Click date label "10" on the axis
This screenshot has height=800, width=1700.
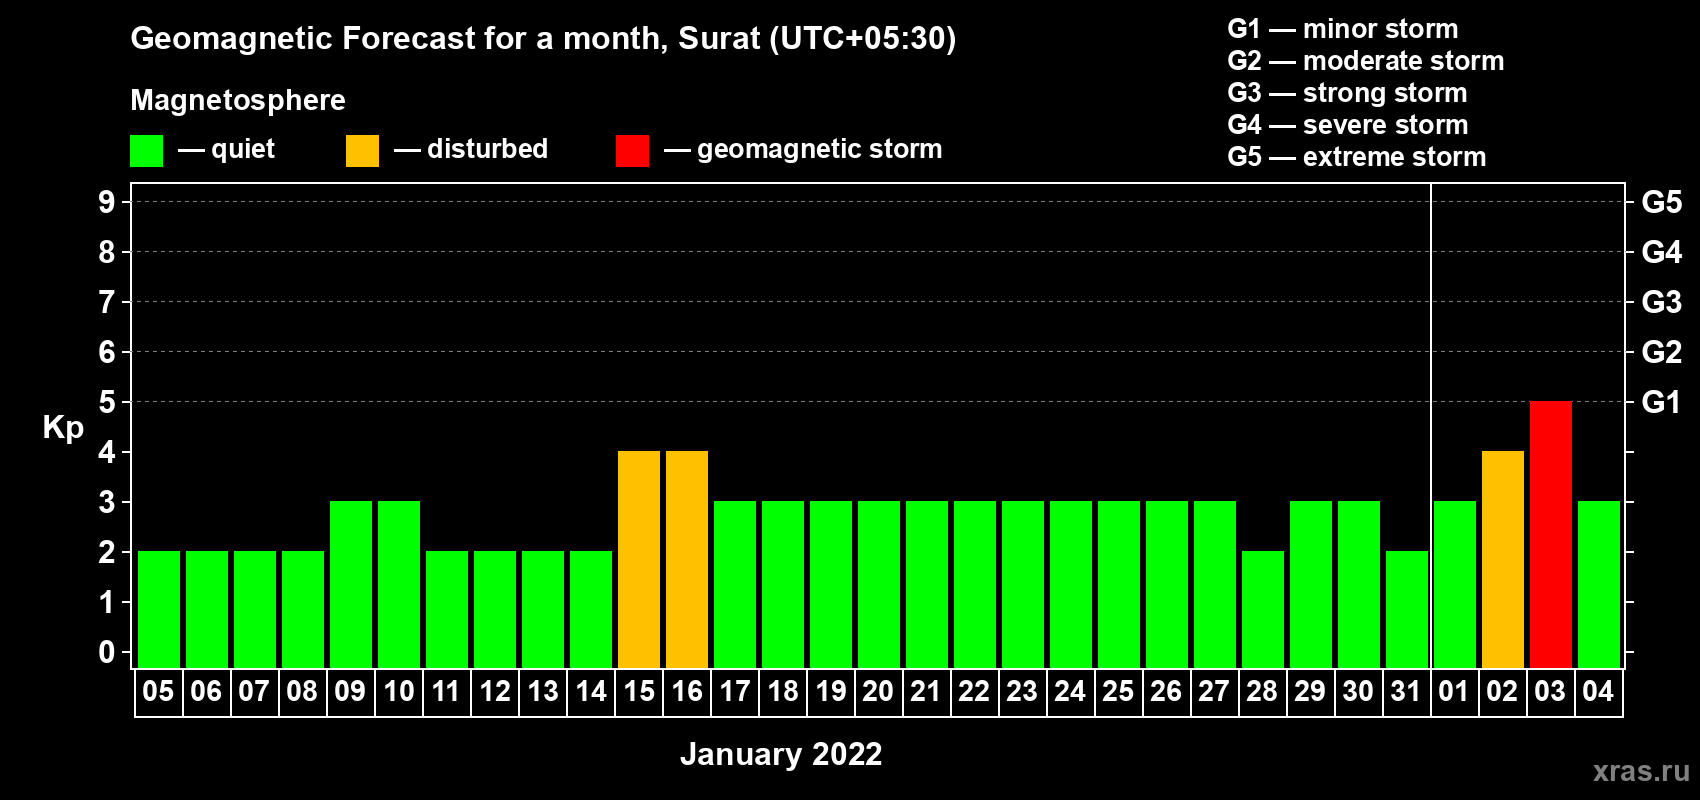click(399, 692)
